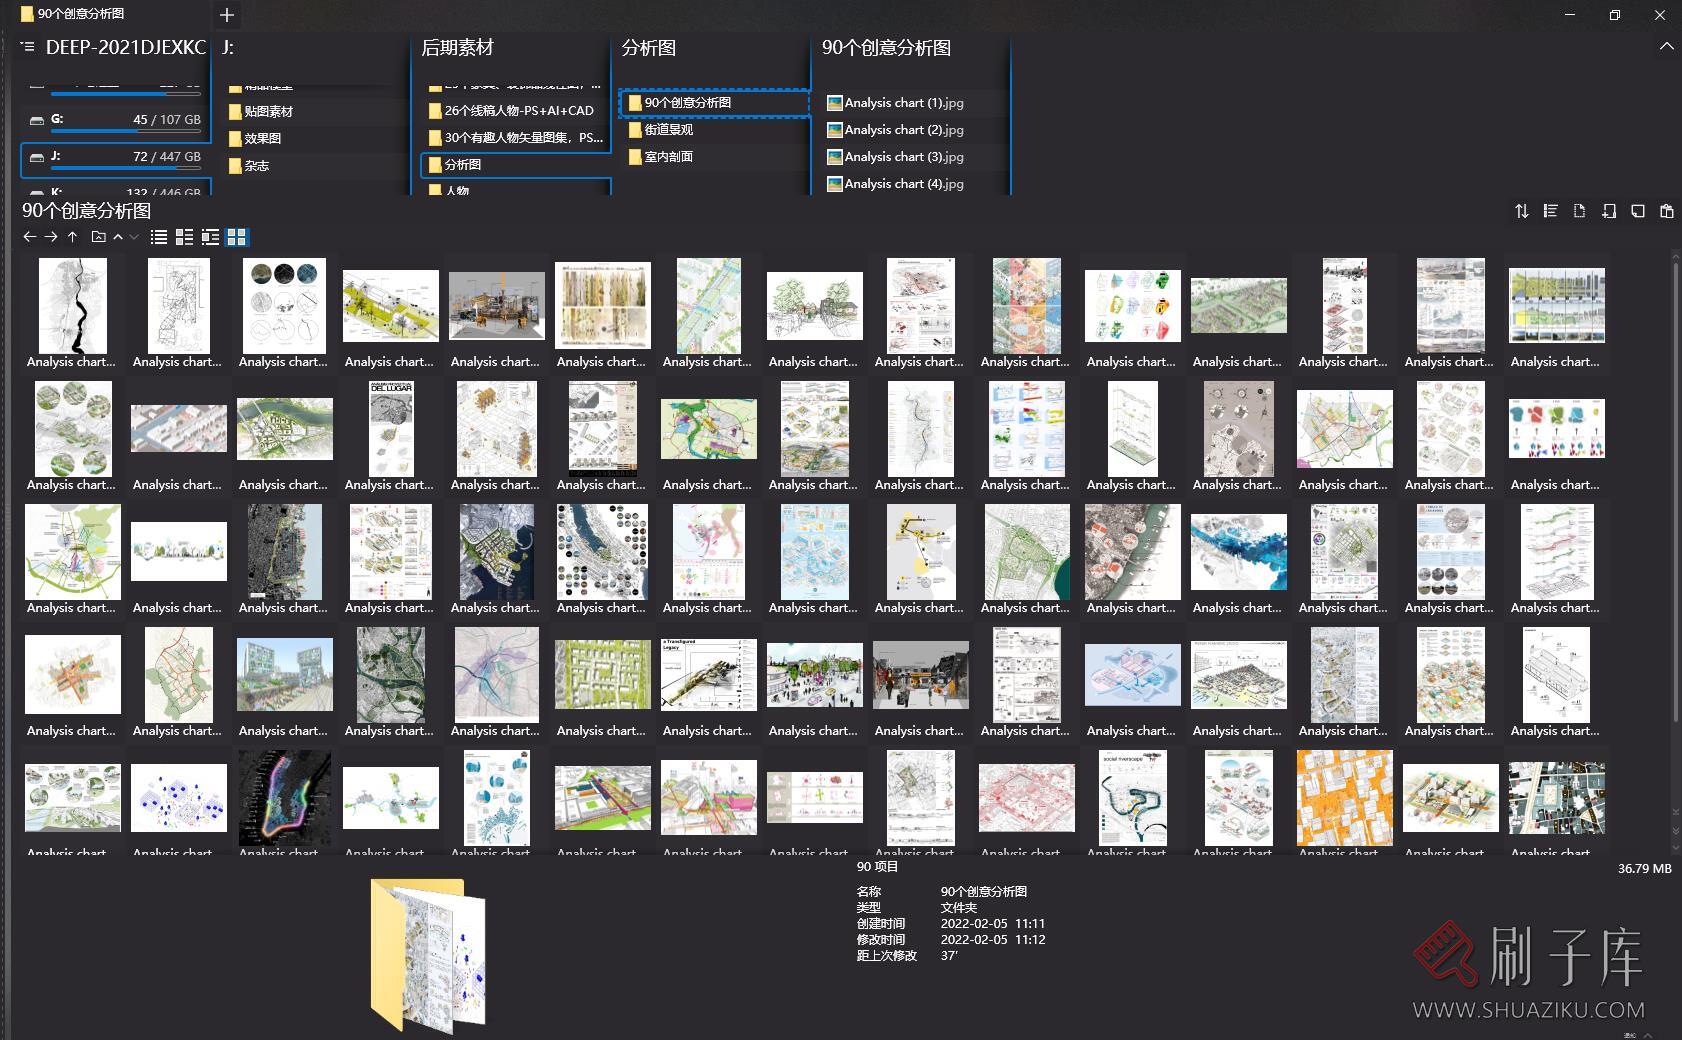This screenshot has height=1040, width=1682.
Task: Click the forward navigation arrow
Action: [x=50, y=237]
